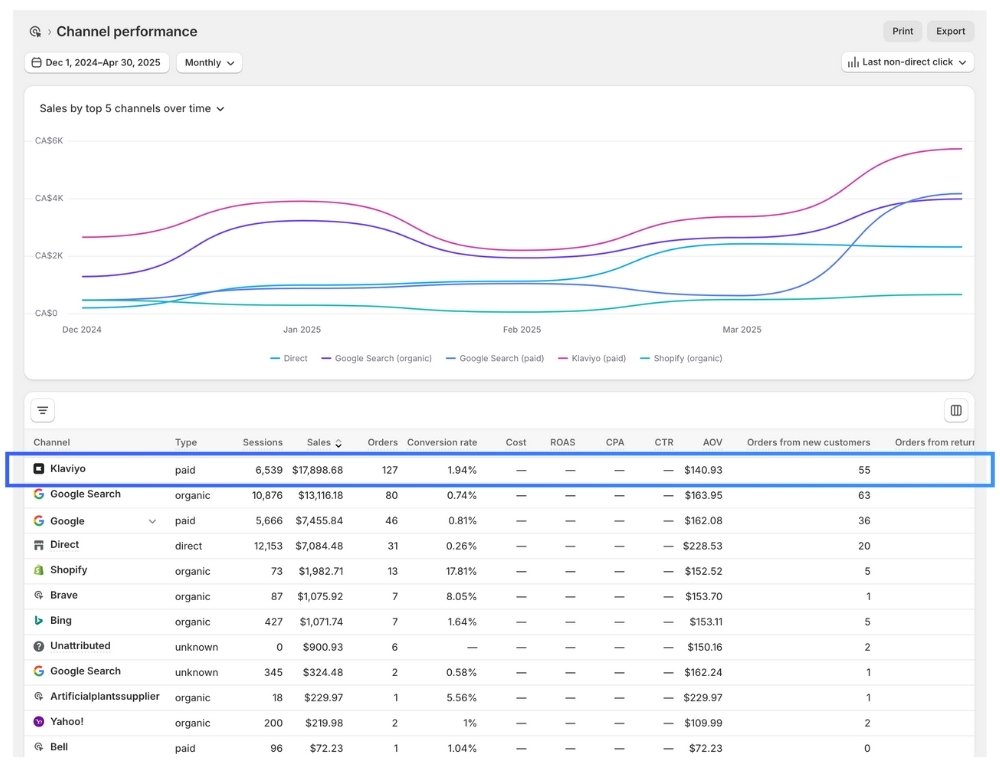Click the Print button
Image resolution: width=1000 pixels, height=767 pixels.
coord(902,31)
